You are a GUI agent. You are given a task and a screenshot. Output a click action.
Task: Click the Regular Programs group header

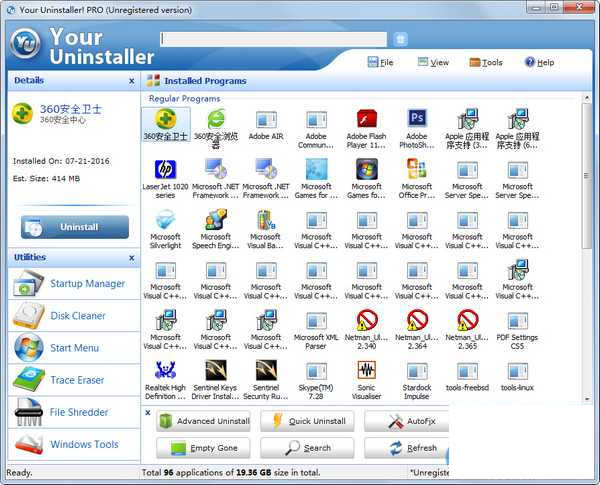[184, 98]
